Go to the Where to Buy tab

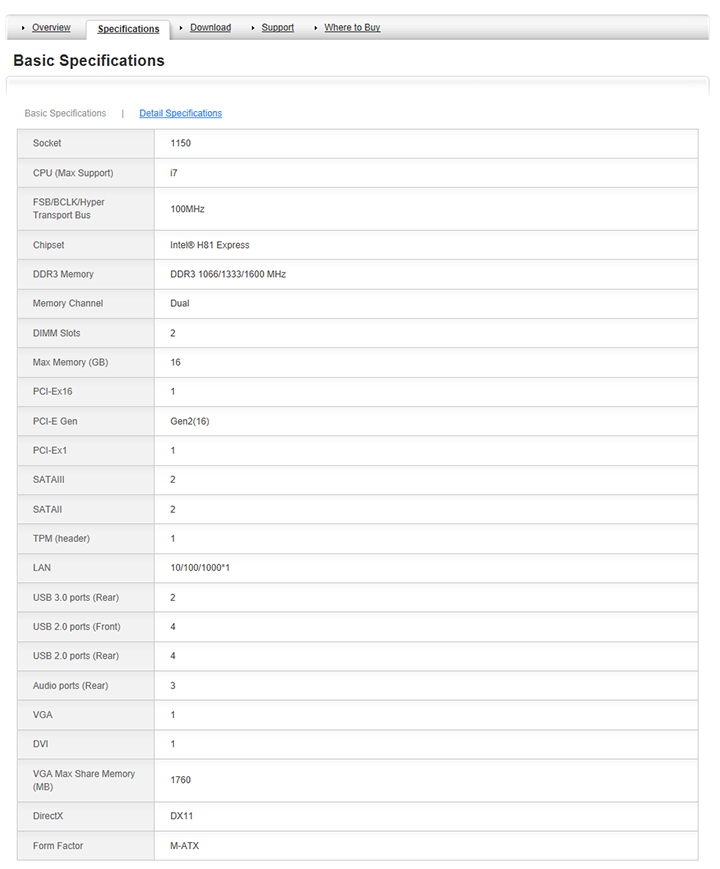pyautogui.click(x=352, y=28)
